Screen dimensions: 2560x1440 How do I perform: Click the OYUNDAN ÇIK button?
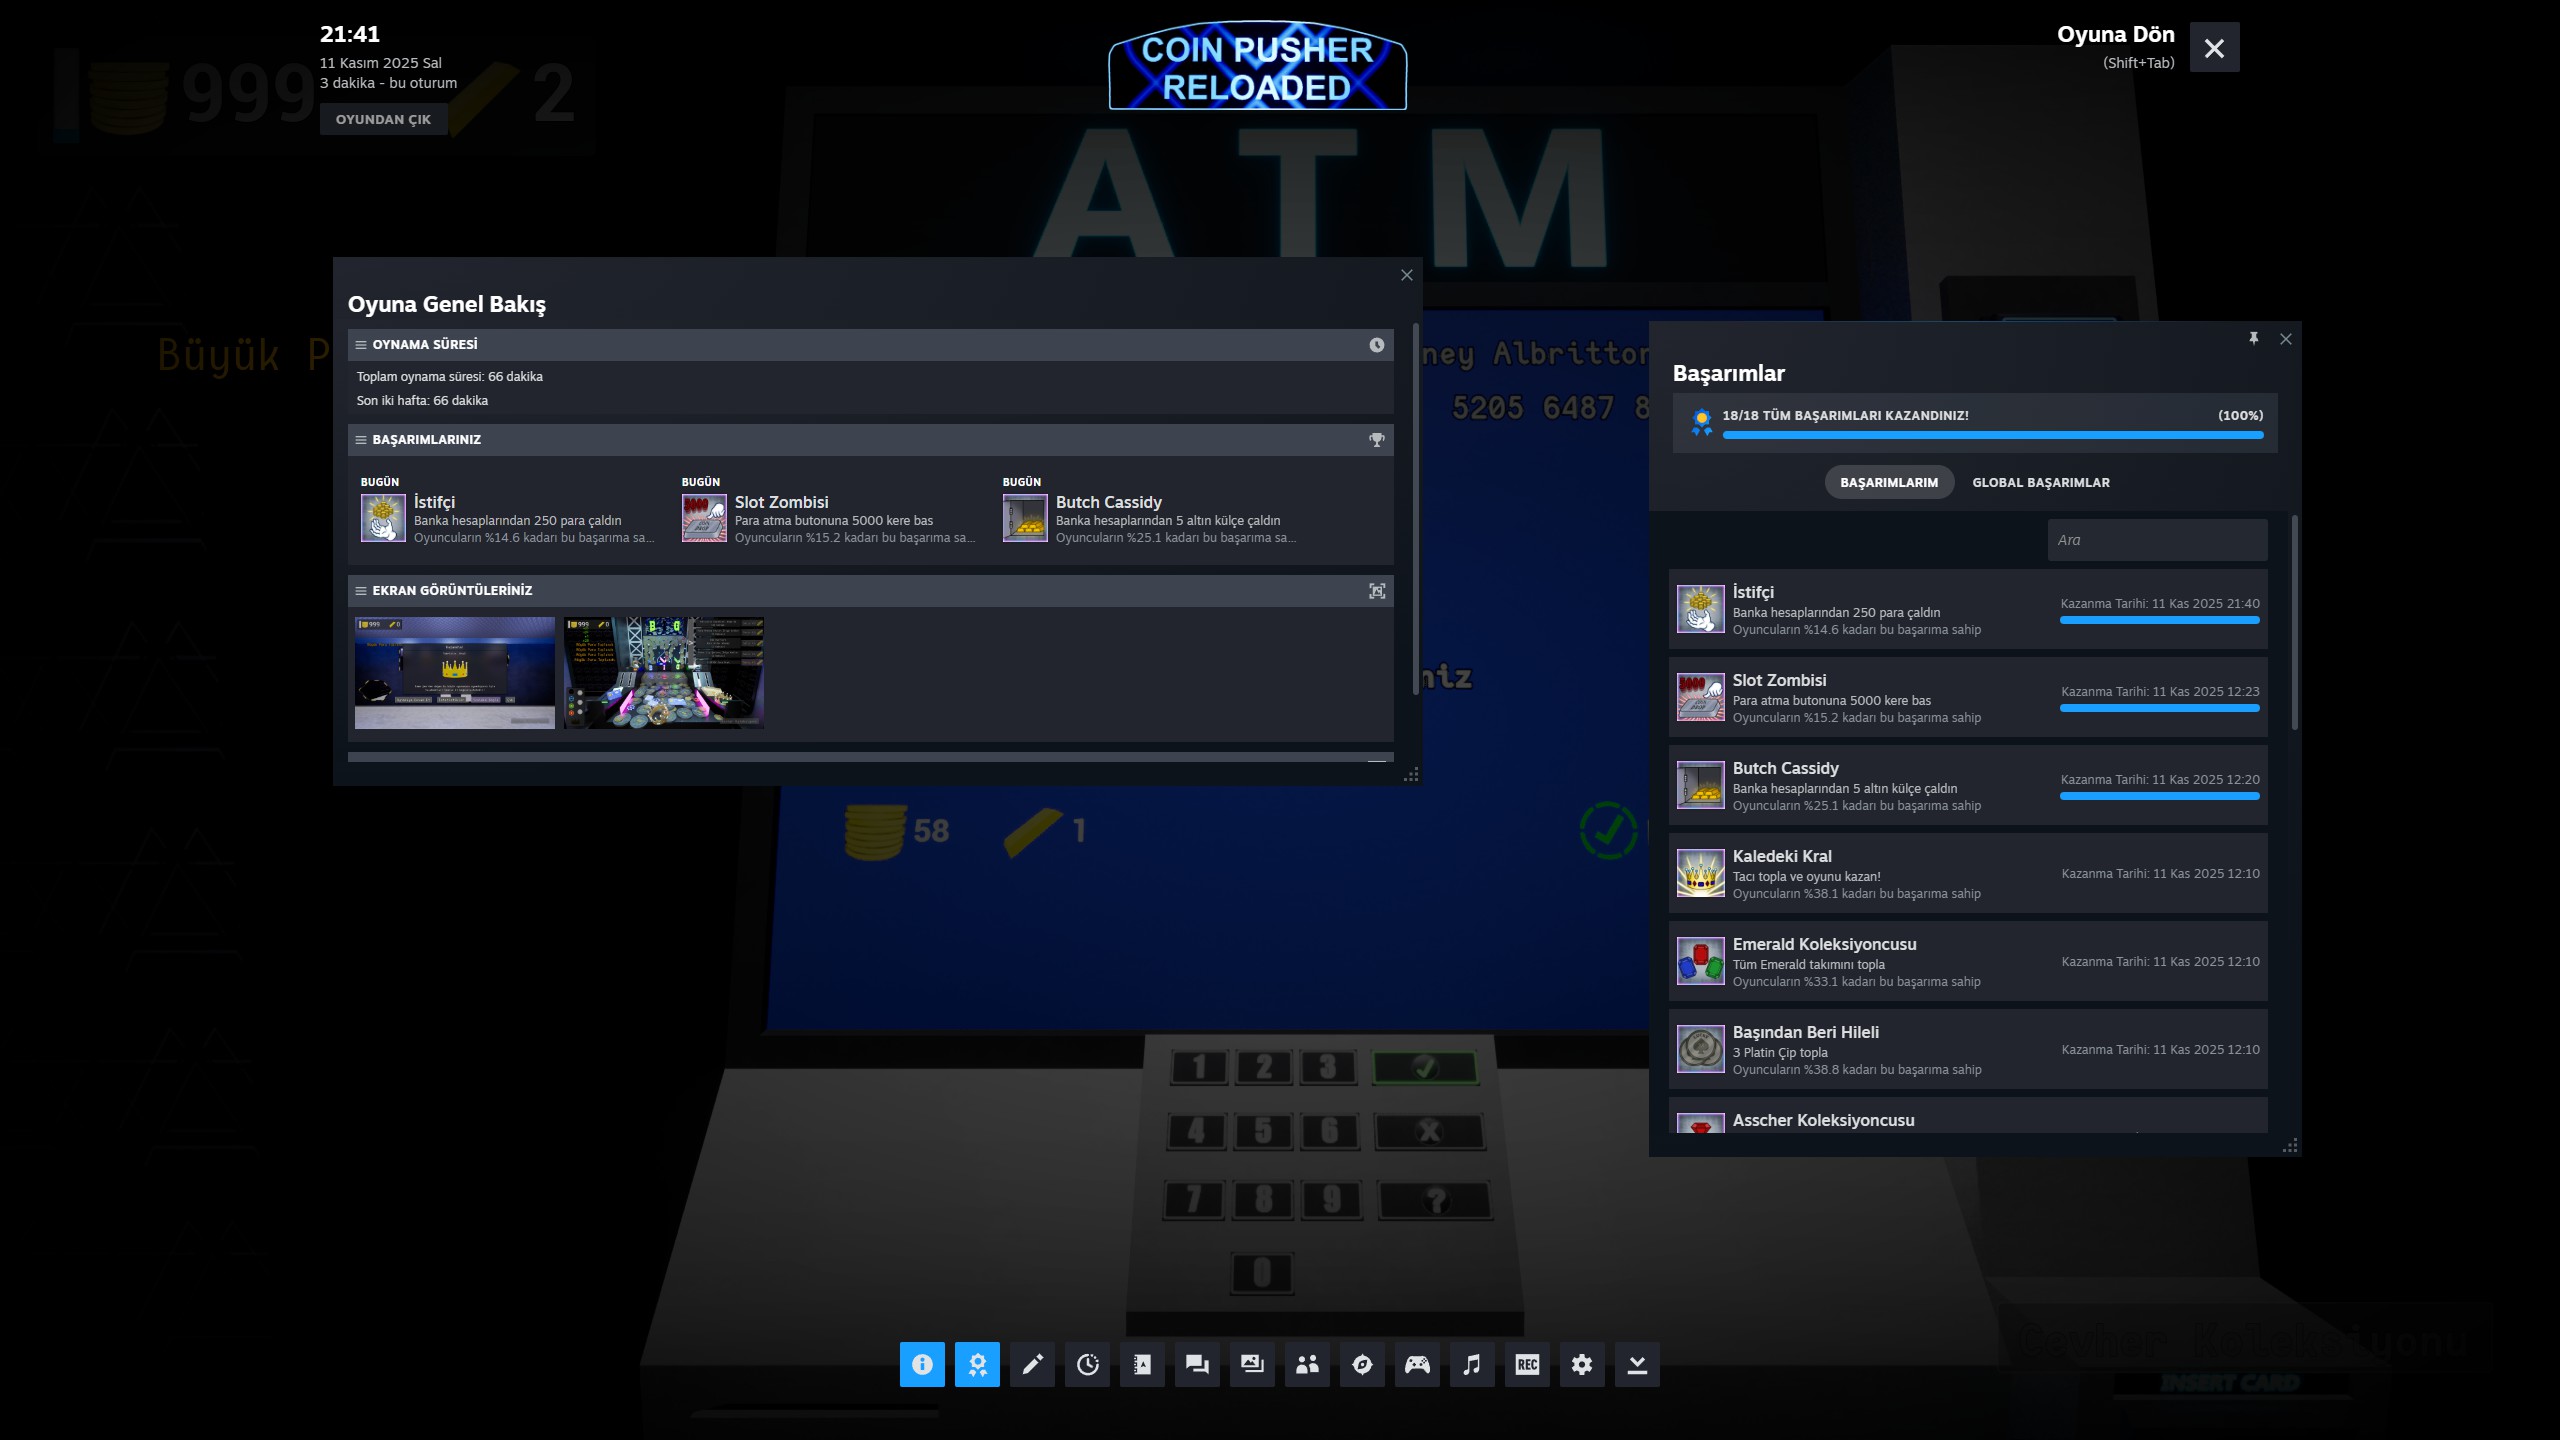click(383, 119)
